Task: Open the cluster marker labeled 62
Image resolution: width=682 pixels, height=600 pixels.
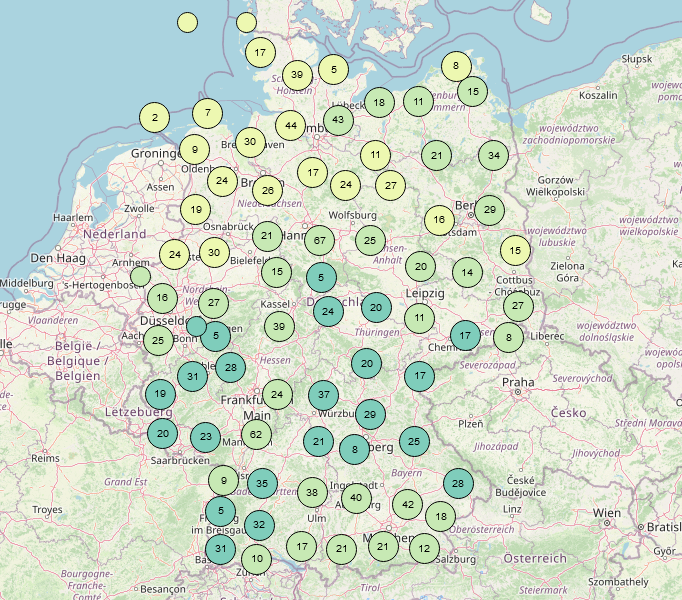Action: click(x=257, y=434)
